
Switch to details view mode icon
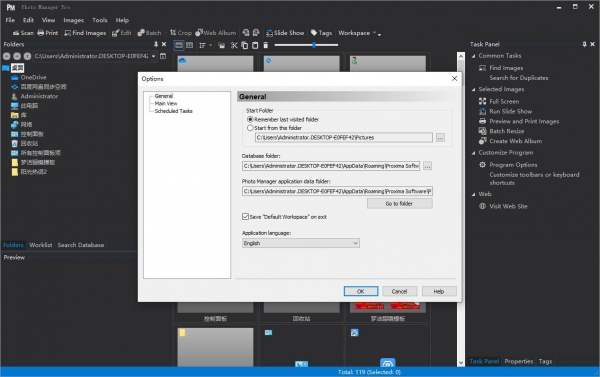click(x=189, y=45)
